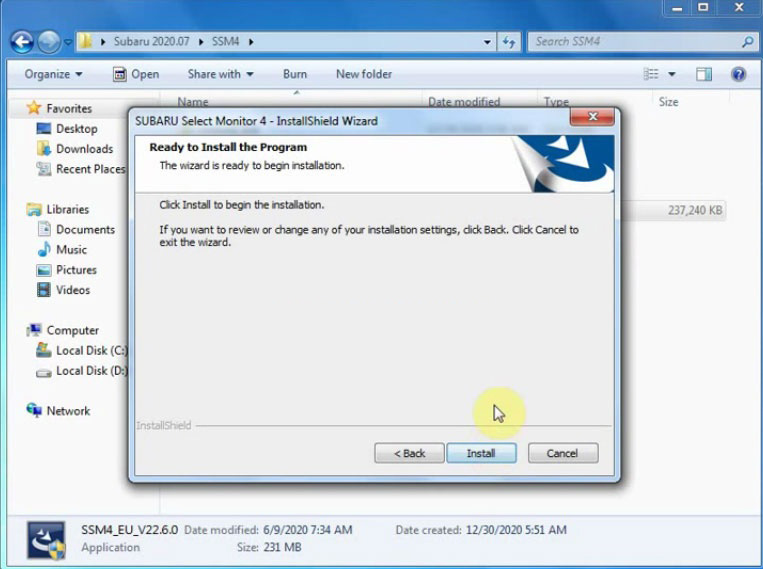The height and width of the screenshot is (569, 763).
Task: Select Libraries in the navigation pane
Action: pos(68,209)
